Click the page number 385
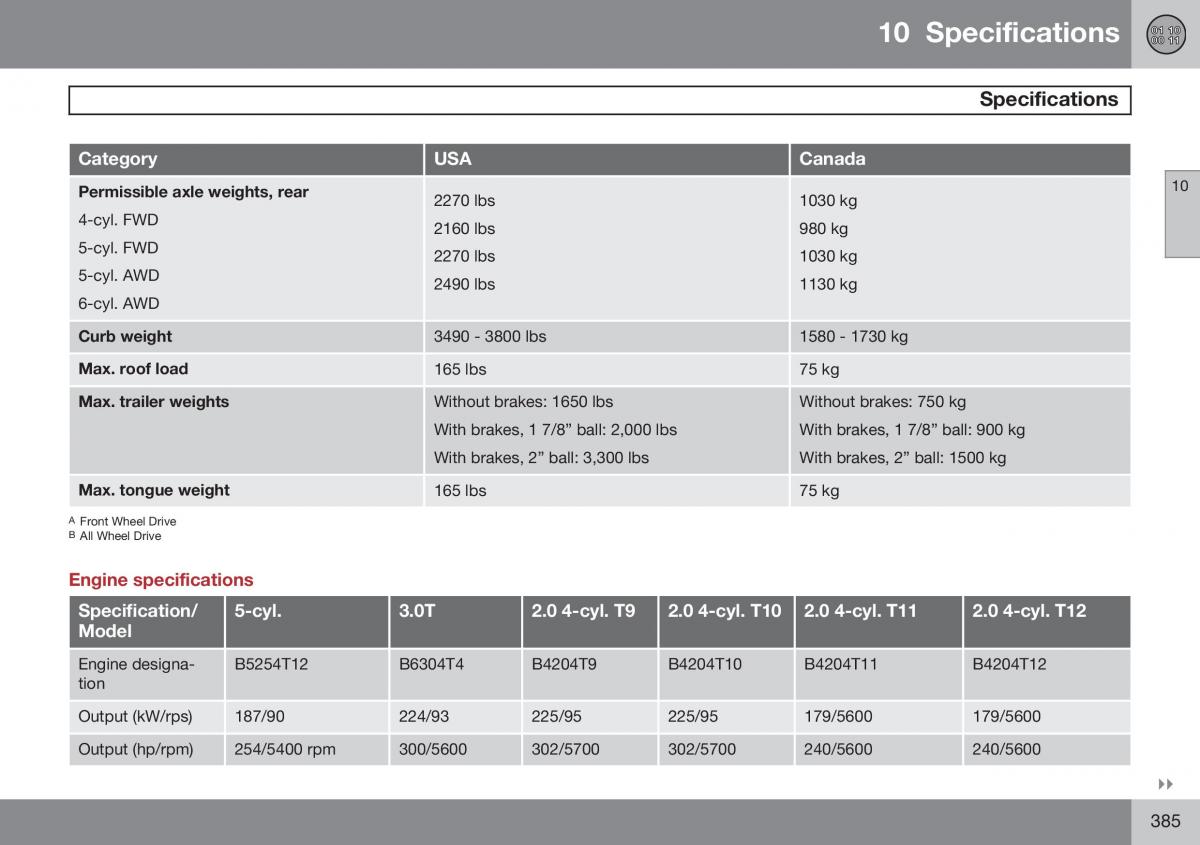This screenshot has width=1200, height=845. click(x=1165, y=821)
